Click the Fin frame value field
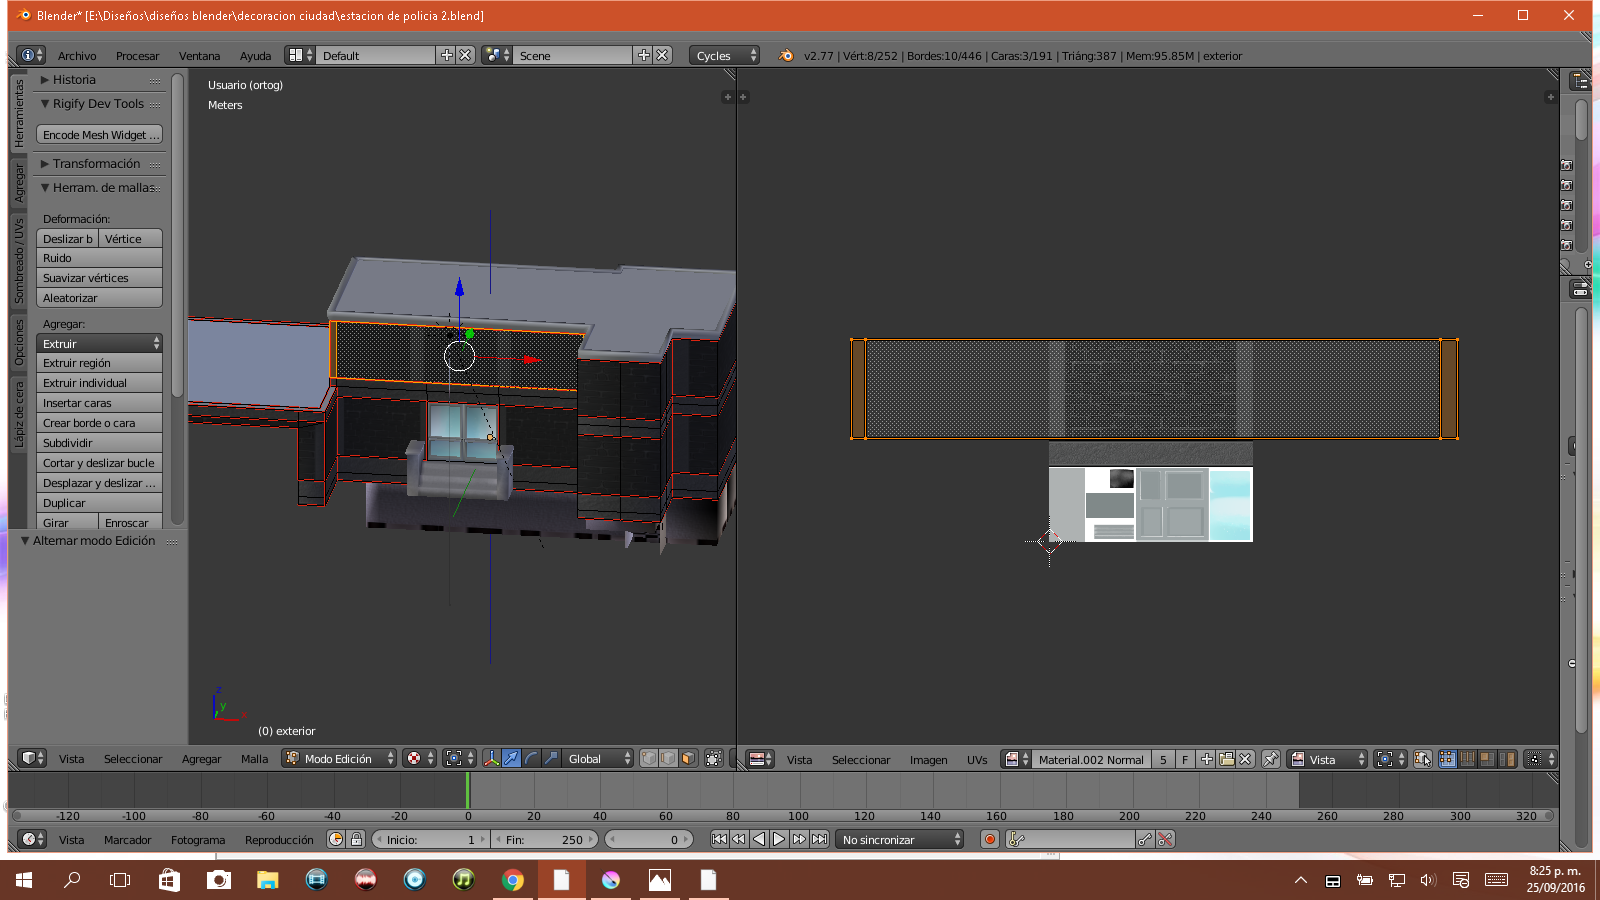 tap(545, 840)
